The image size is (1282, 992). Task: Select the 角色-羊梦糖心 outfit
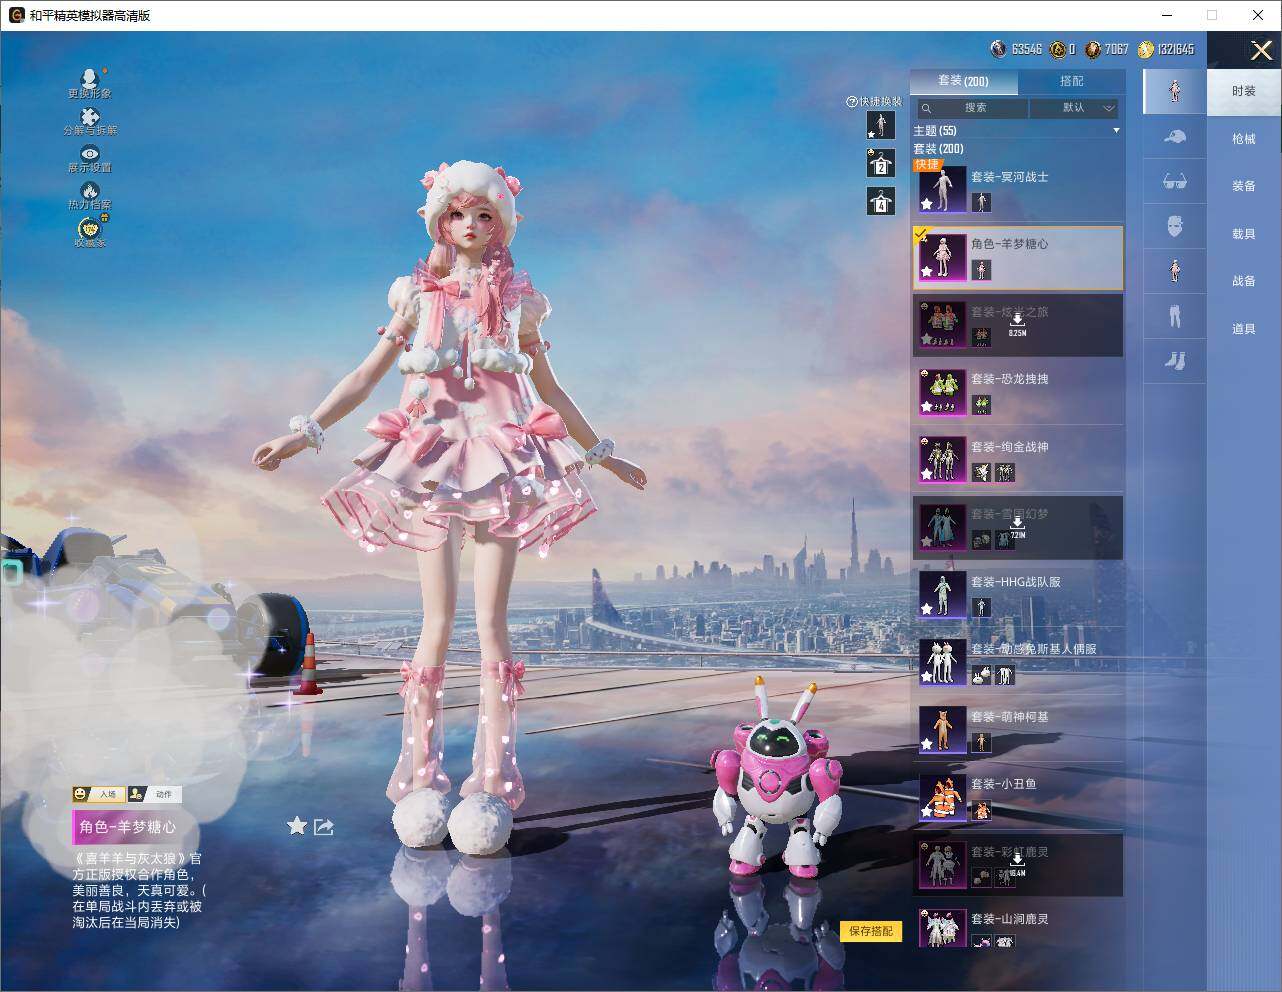point(1018,258)
